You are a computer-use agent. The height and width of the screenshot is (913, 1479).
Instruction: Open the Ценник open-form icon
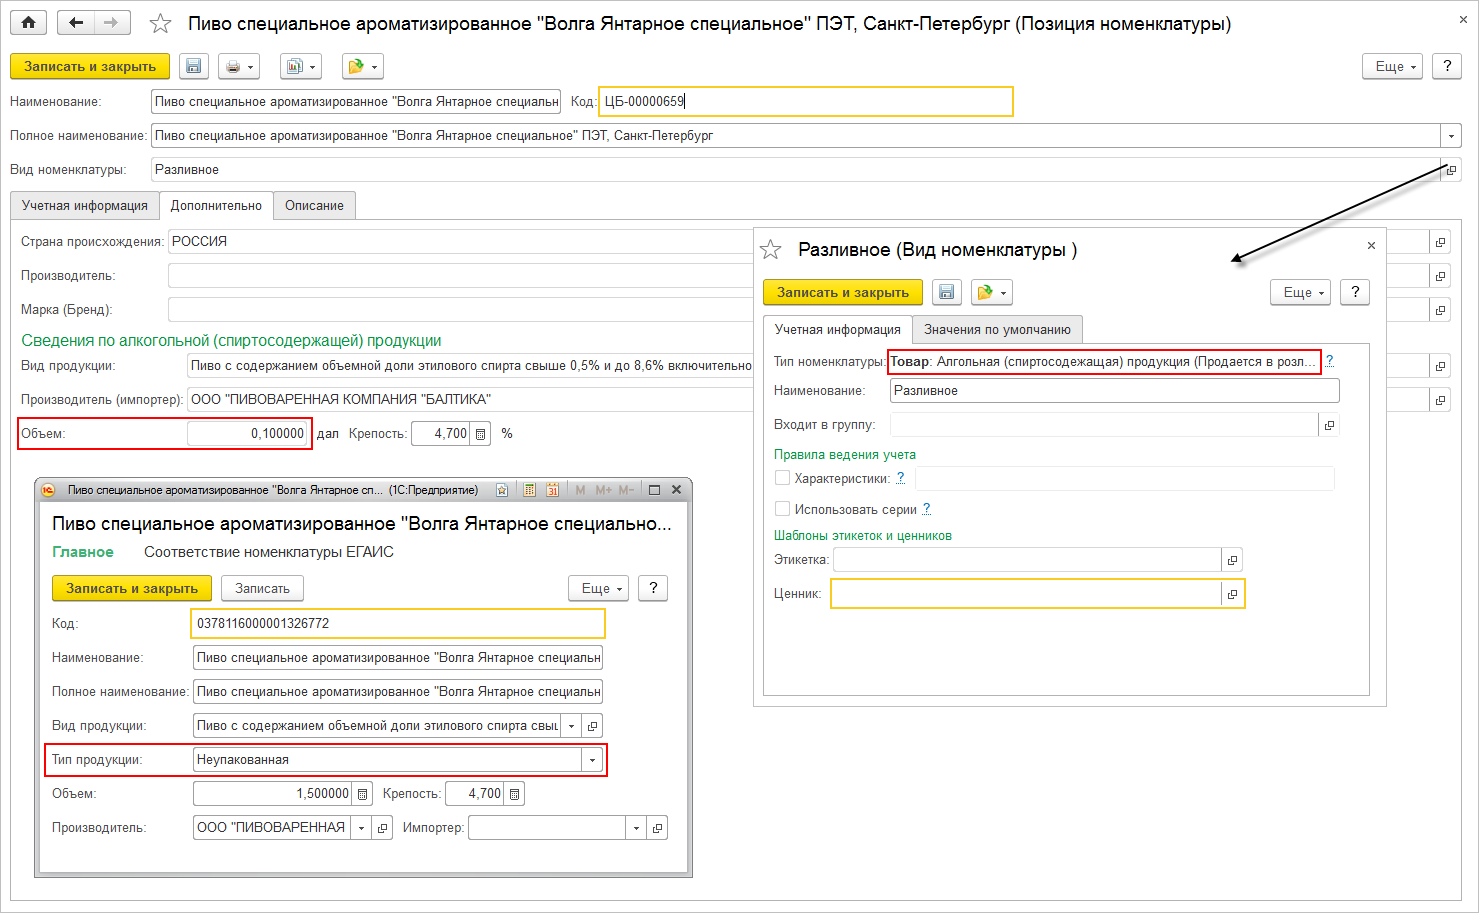pyautogui.click(x=1232, y=594)
